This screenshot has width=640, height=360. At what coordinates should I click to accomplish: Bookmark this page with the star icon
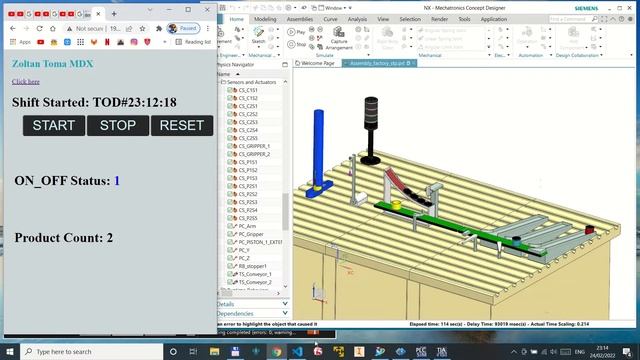click(142, 29)
